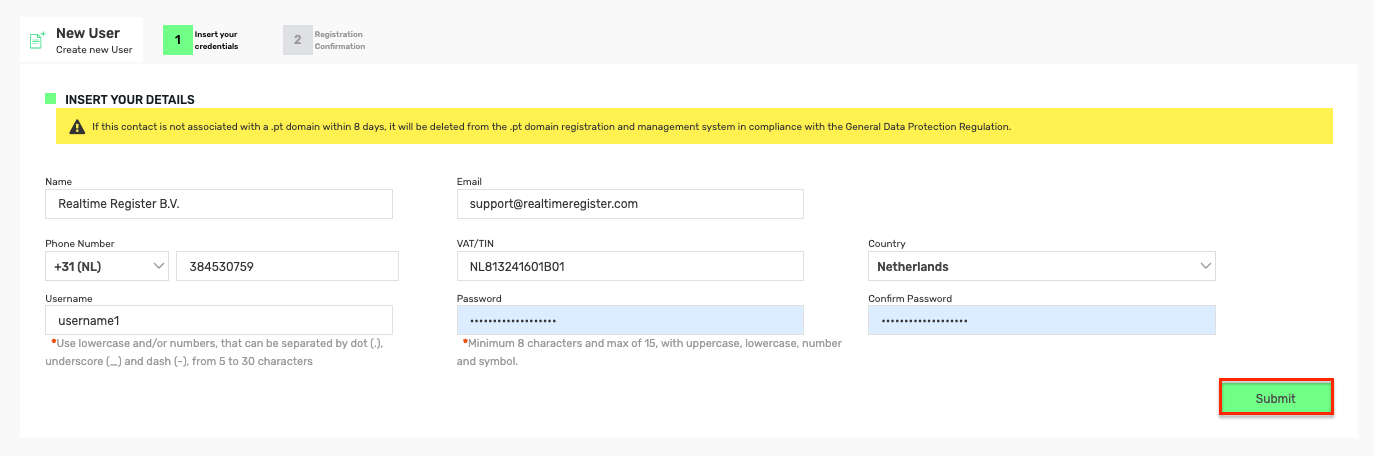Image resolution: width=1374 pixels, height=456 pixels.
Task: Click the phone number field with 384530759
Action: point(287,266)
